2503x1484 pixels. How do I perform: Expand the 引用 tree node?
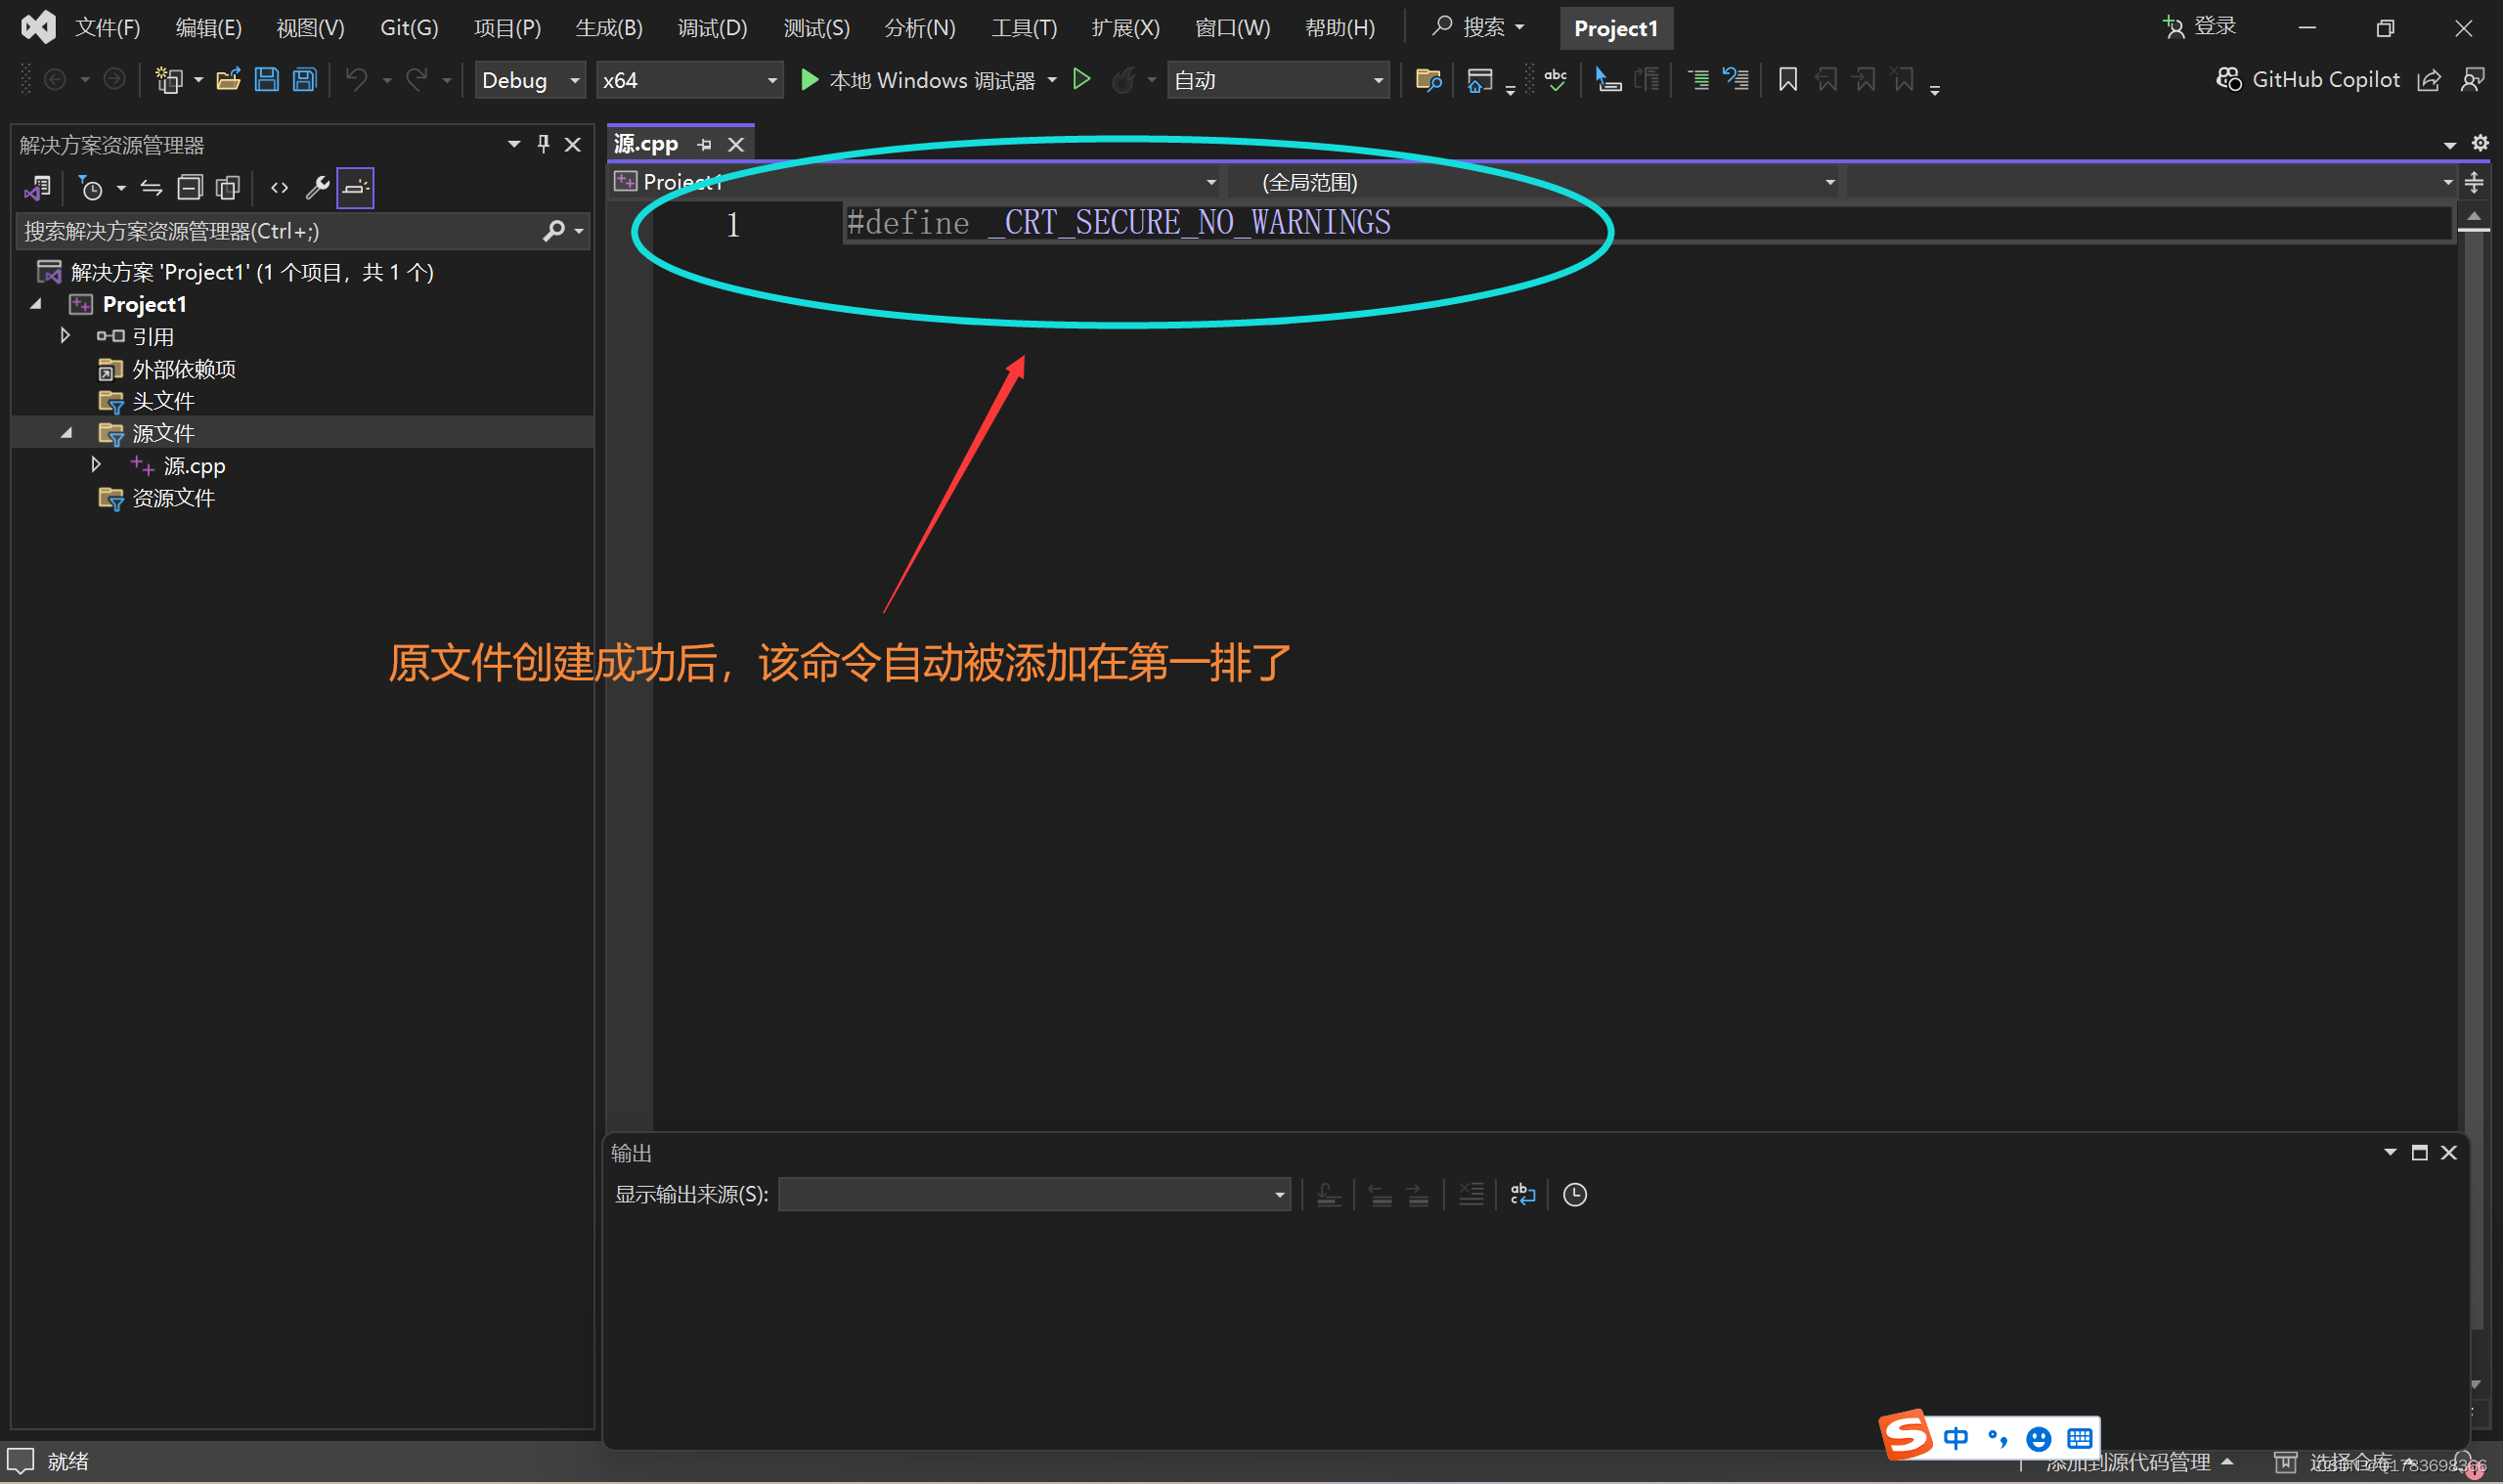(65, 336)
